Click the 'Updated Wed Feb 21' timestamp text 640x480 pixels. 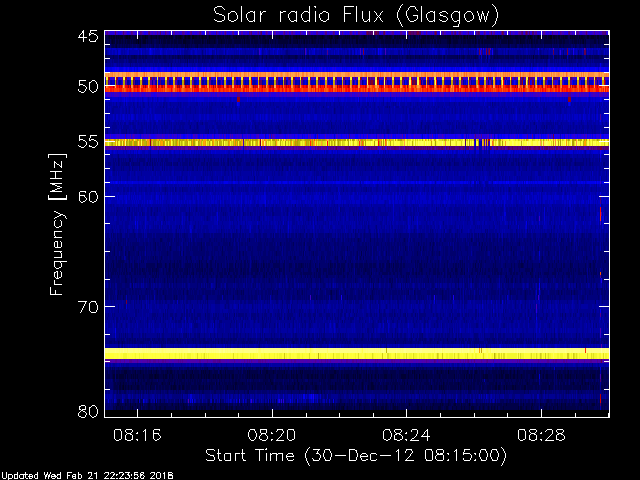click(x=87, y=476)
